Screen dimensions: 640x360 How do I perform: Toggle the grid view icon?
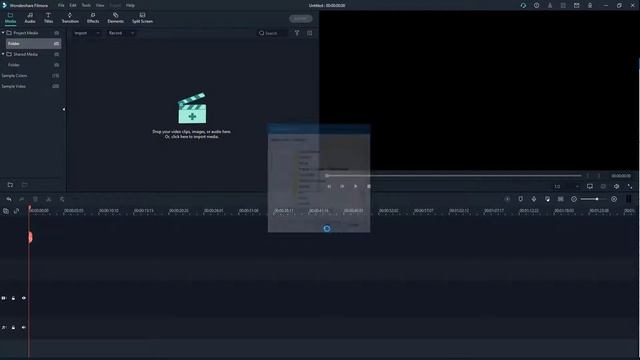309,33
